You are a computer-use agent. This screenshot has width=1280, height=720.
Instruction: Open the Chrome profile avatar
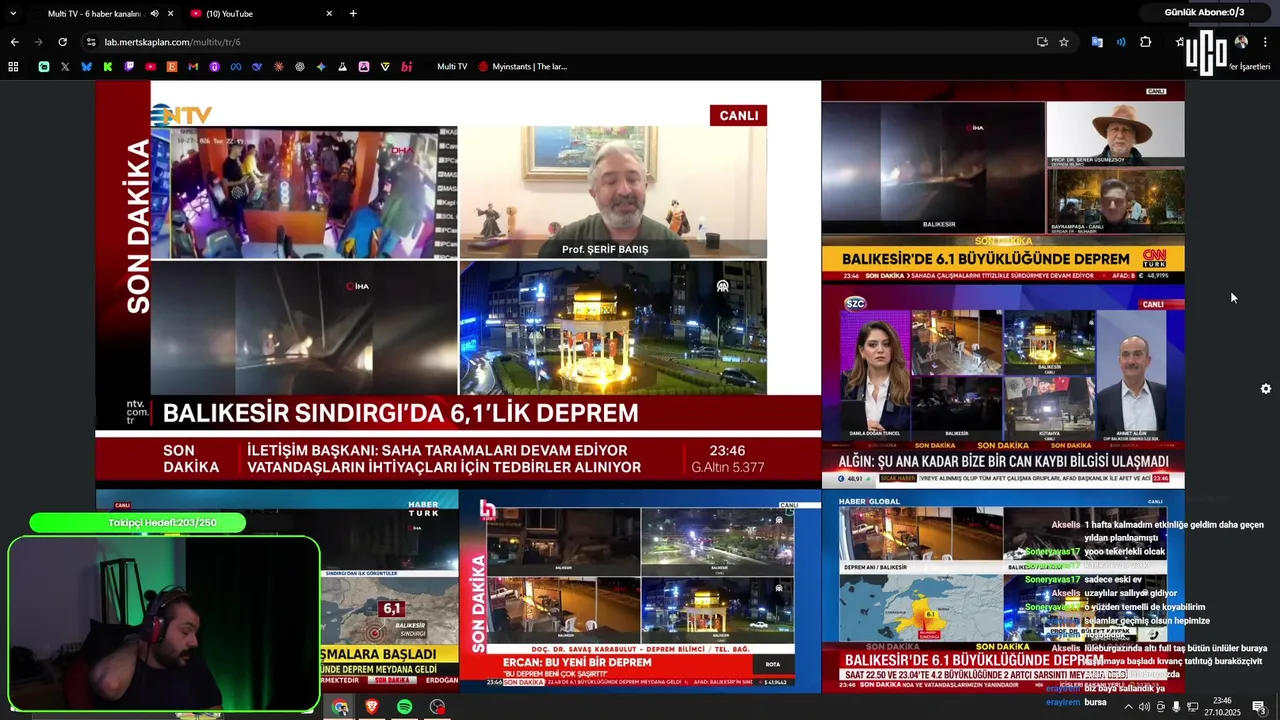tap(1241, 42)
